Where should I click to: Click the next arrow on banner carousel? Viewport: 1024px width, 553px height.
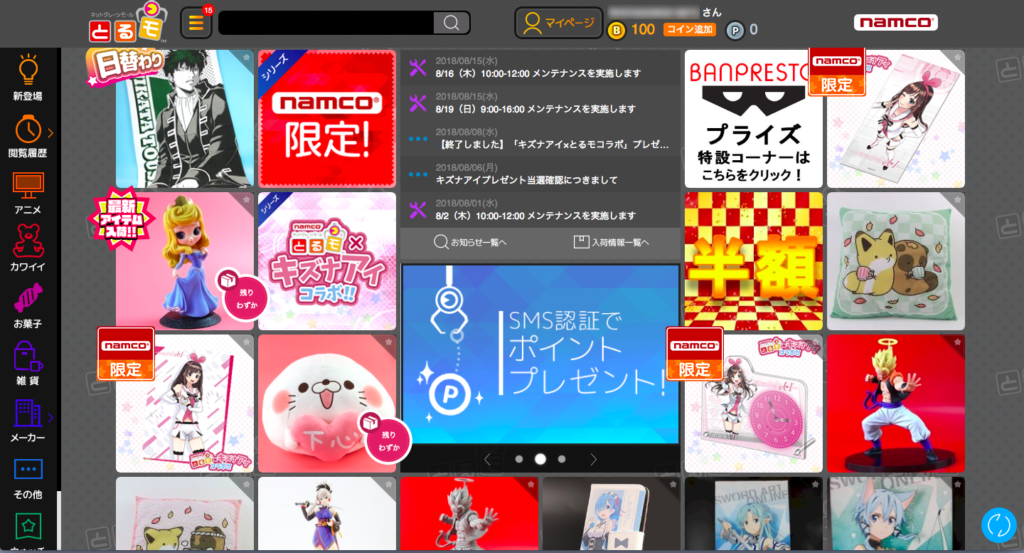pyautogui.click(x=593, y=459)
